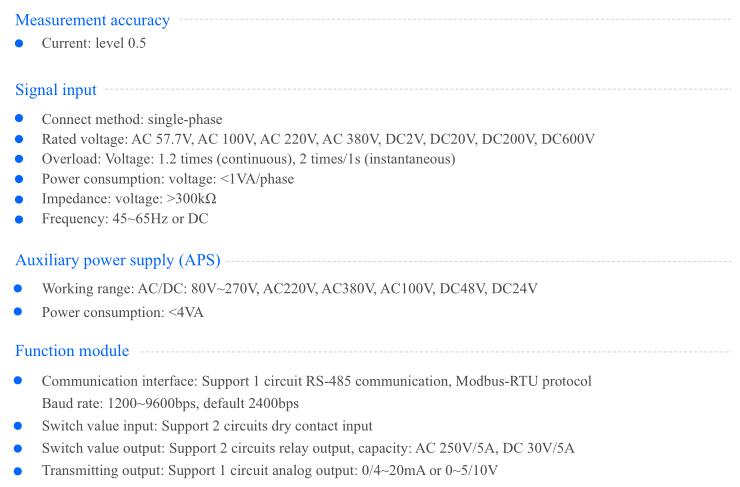
Task: Click the bullet next to Current: level 0.5
Action: pyautogui.click(x=19, y=43)
